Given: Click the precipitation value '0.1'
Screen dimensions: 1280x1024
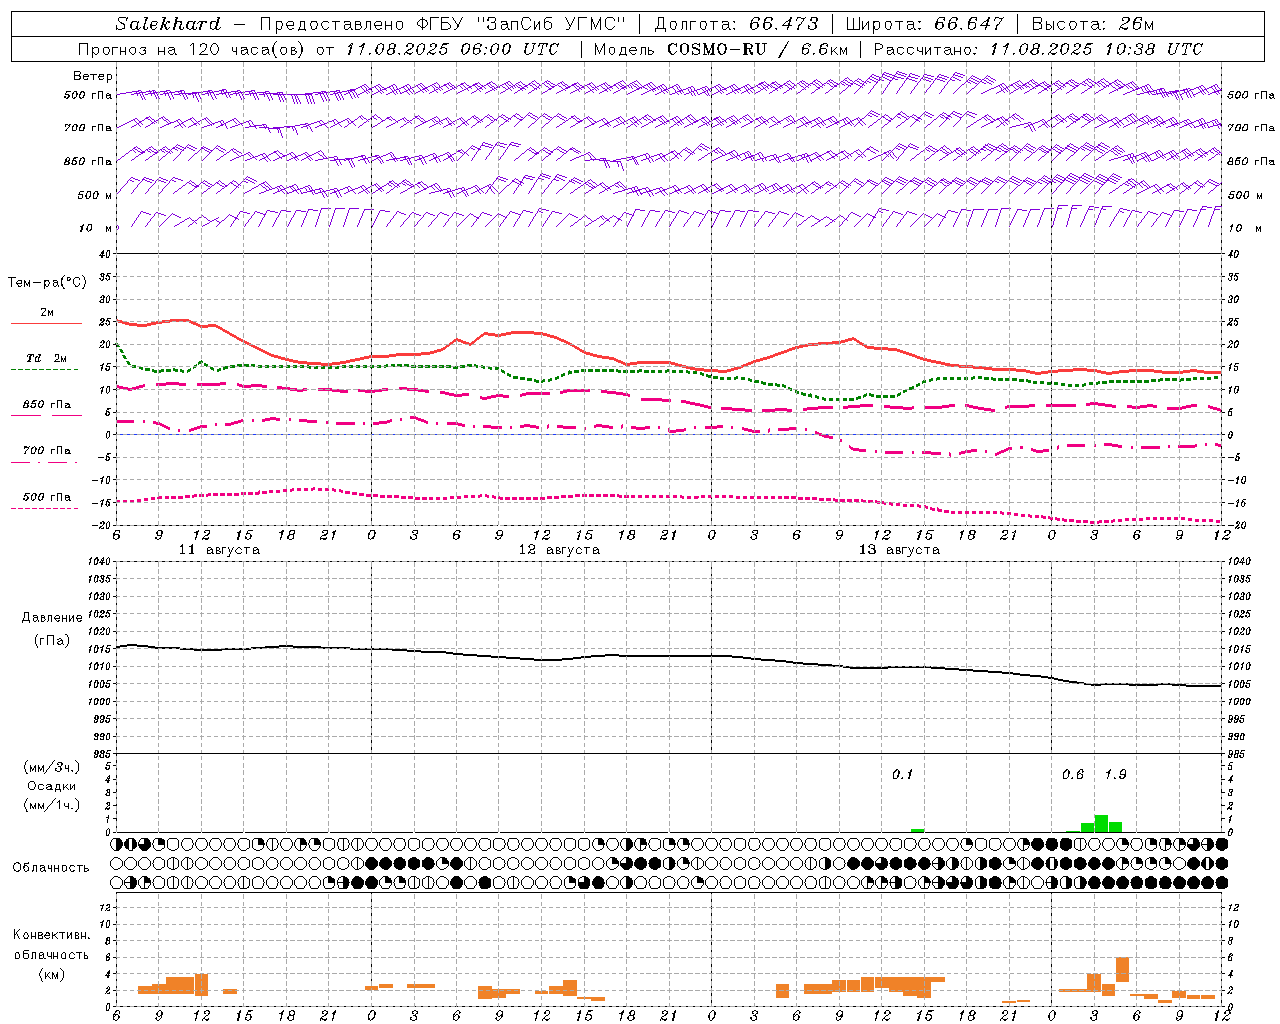Looking at the screenshot, I should [903, 775].
